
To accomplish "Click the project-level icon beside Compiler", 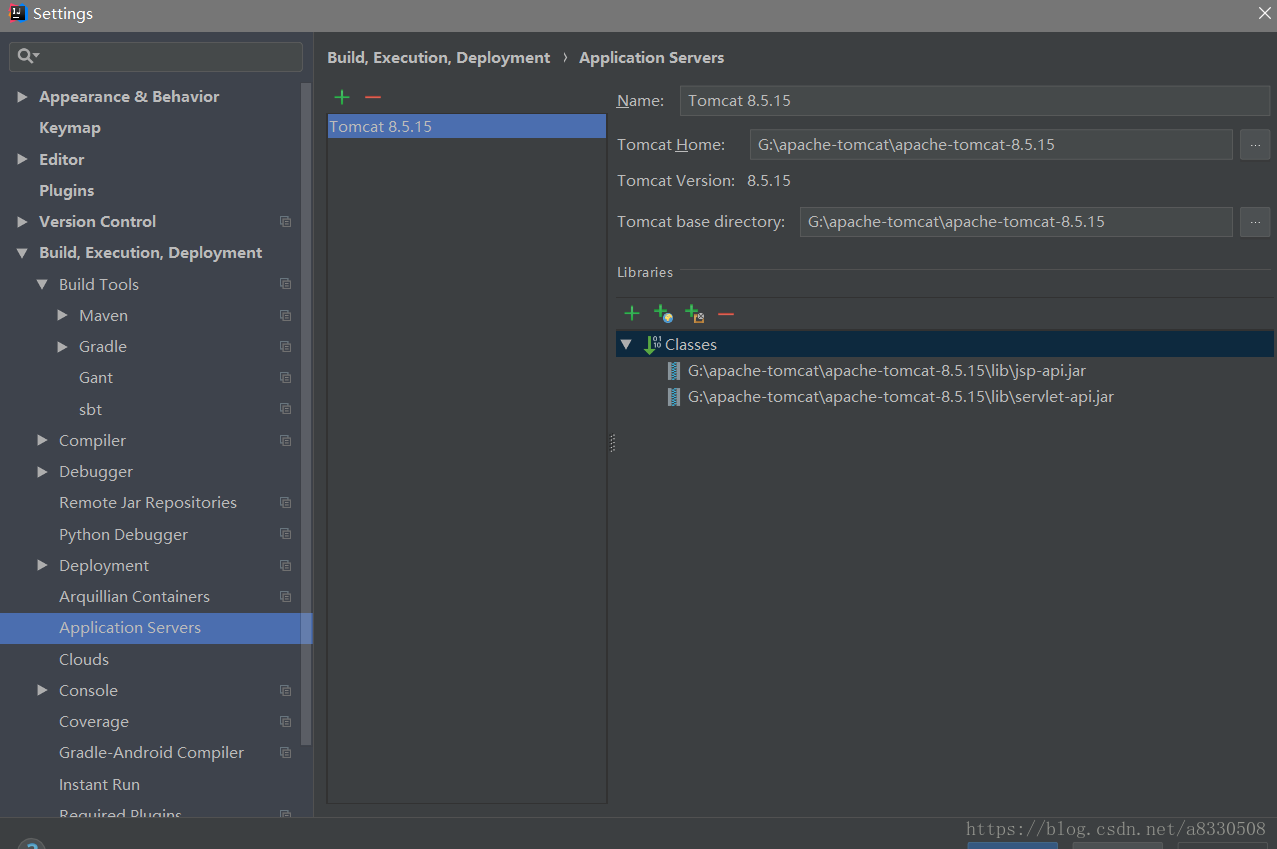I will (x=286, y=440).
